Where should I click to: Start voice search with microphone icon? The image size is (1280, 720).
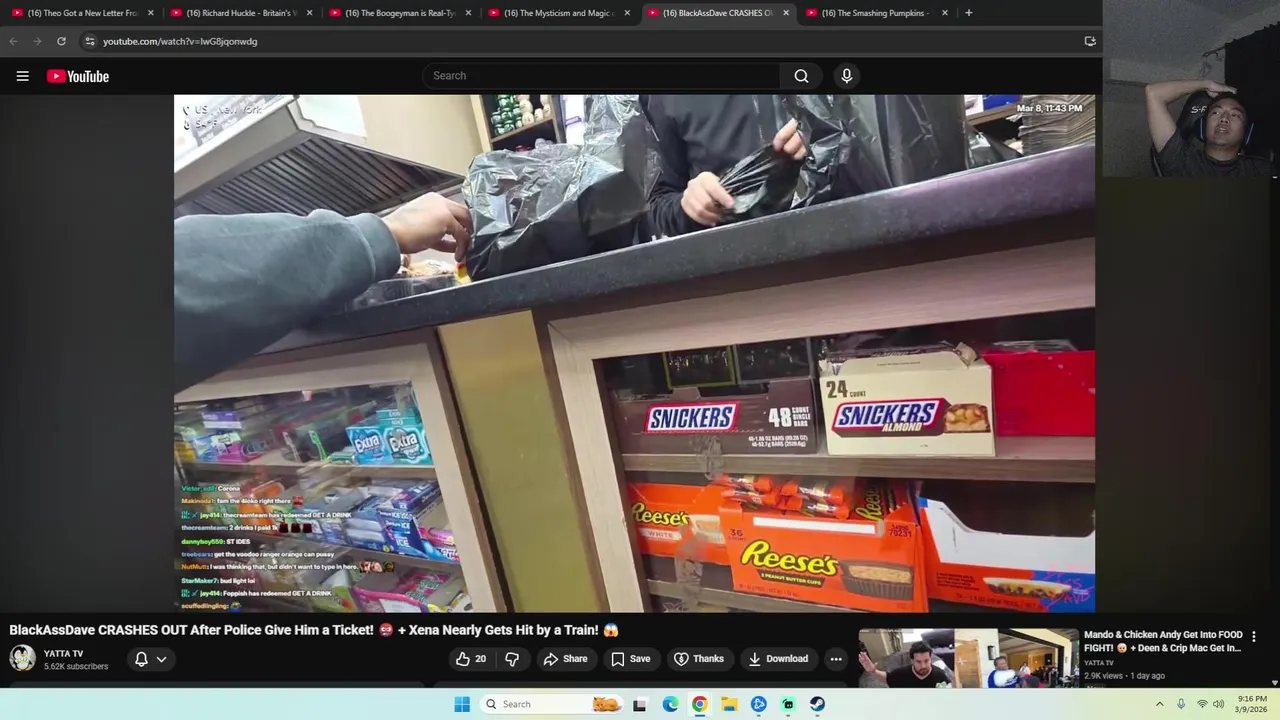(846, 76)
